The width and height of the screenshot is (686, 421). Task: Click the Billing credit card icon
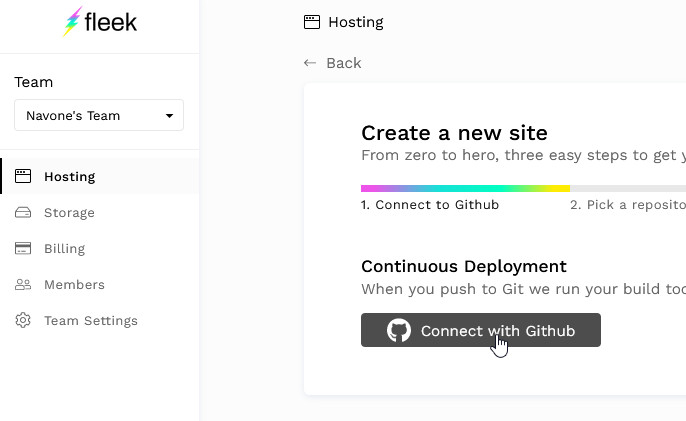(x=23, y=249)
